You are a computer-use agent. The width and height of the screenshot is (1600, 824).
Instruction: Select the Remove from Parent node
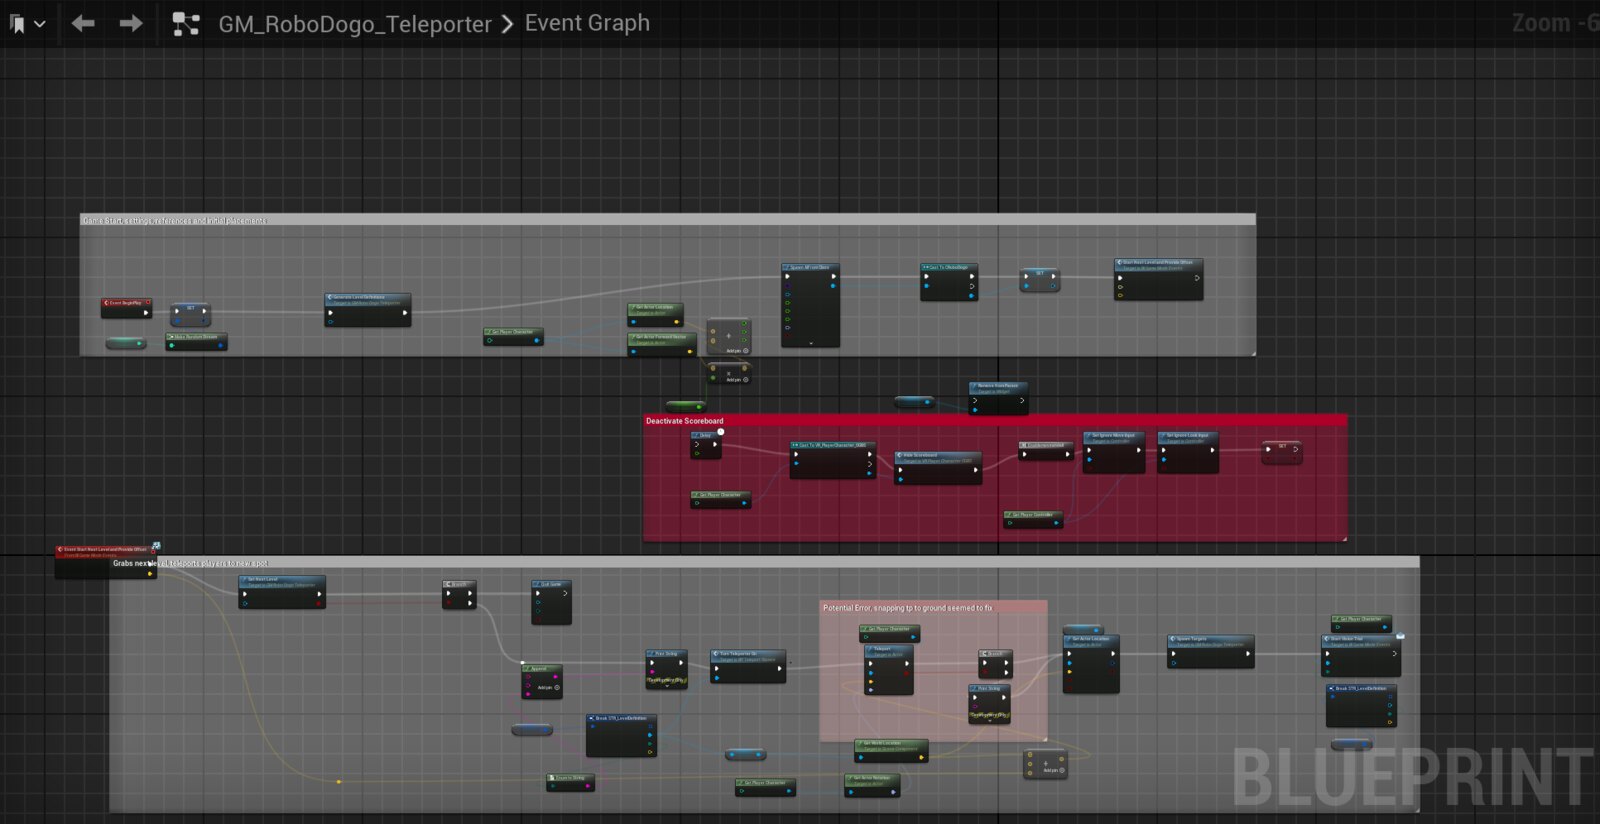tap(998, 398)
